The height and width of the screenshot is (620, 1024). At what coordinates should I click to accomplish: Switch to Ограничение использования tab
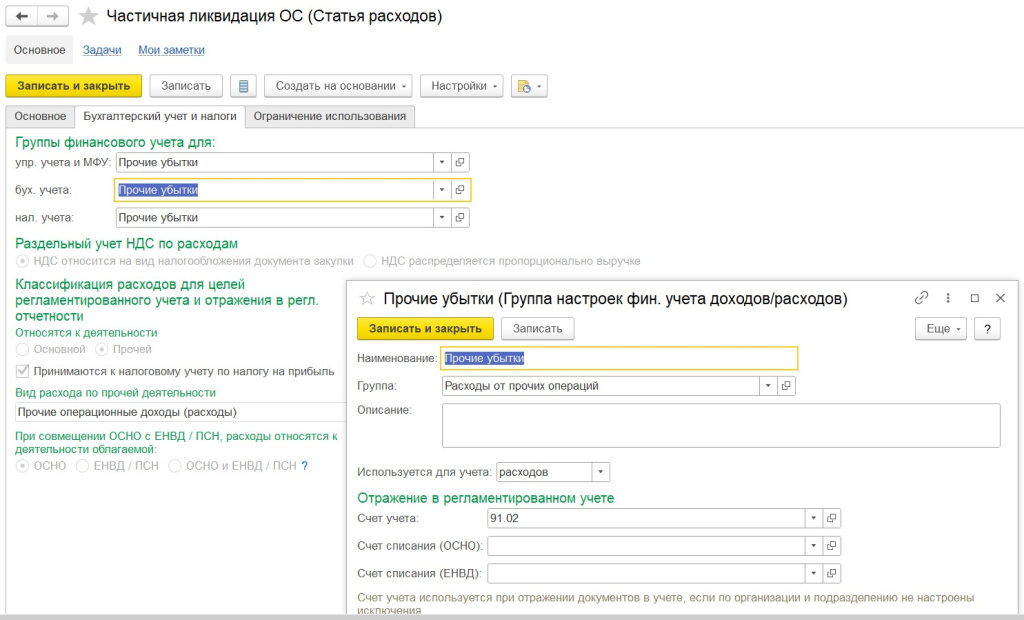pyautogui.click(x=330, y=116)
